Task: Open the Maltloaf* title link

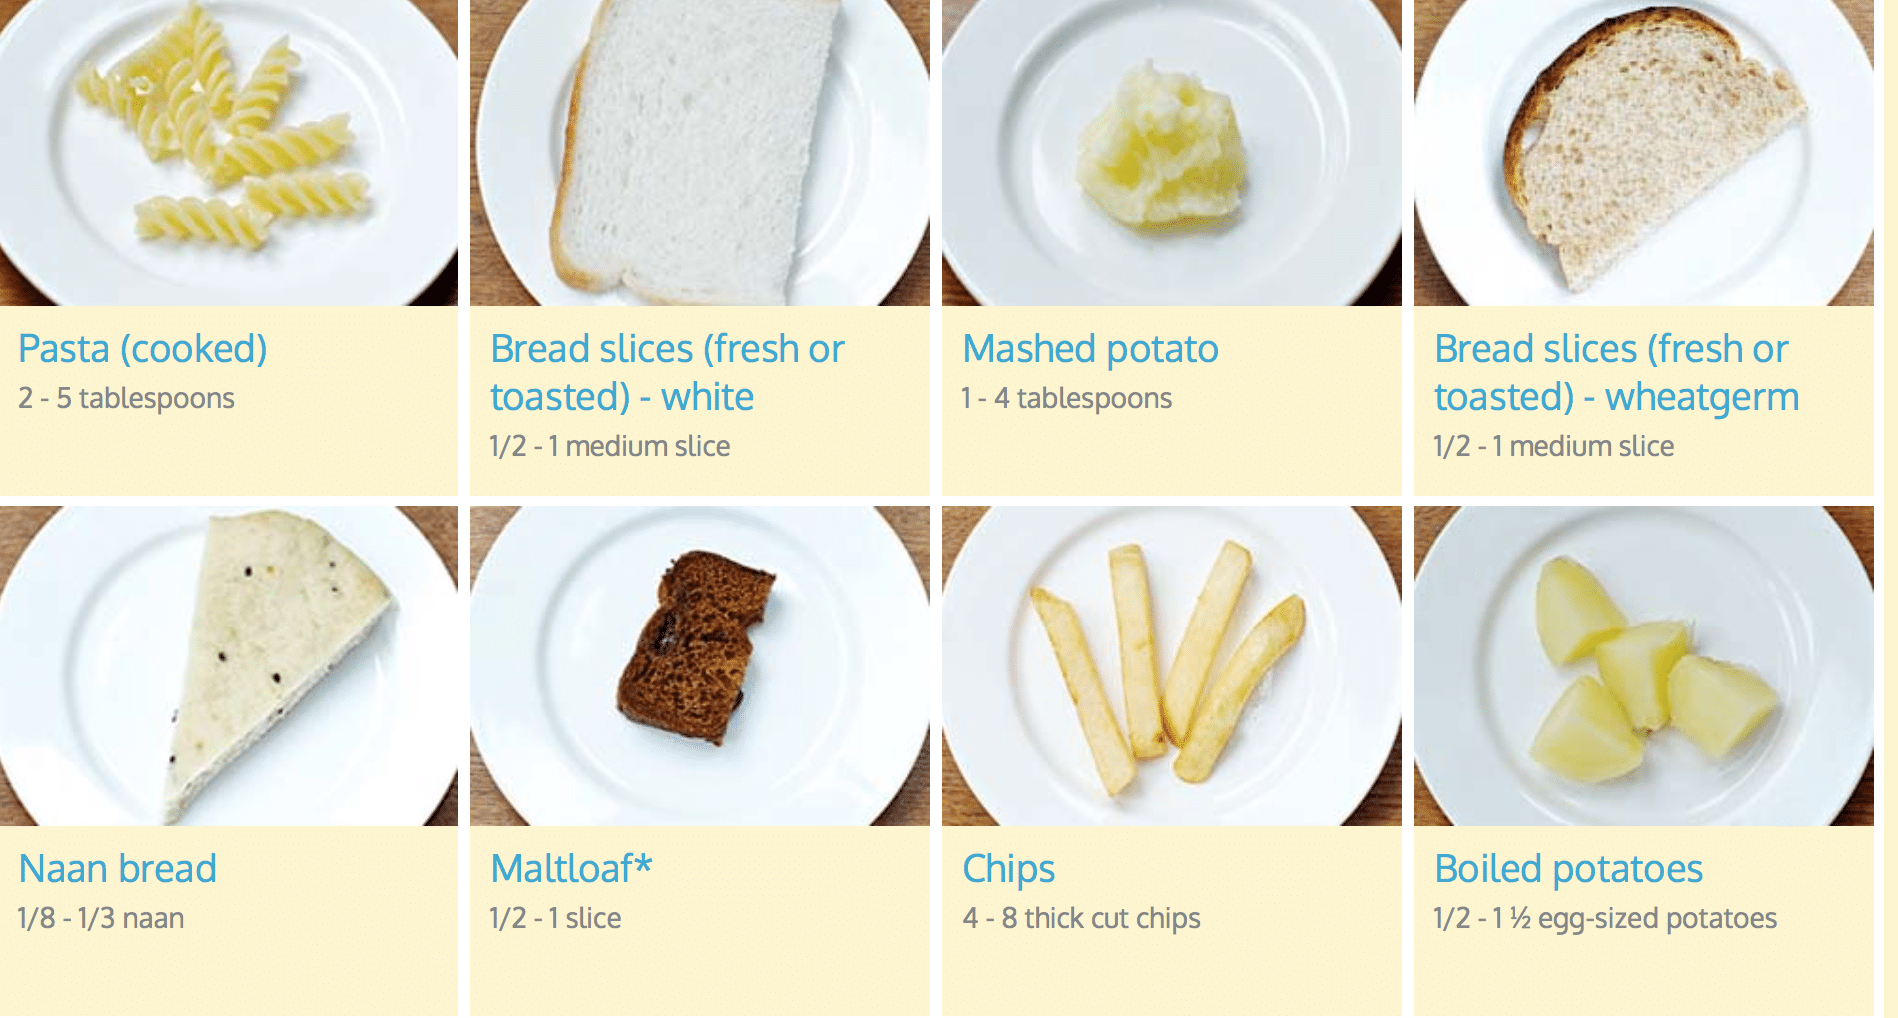Action: click(571, 868)
